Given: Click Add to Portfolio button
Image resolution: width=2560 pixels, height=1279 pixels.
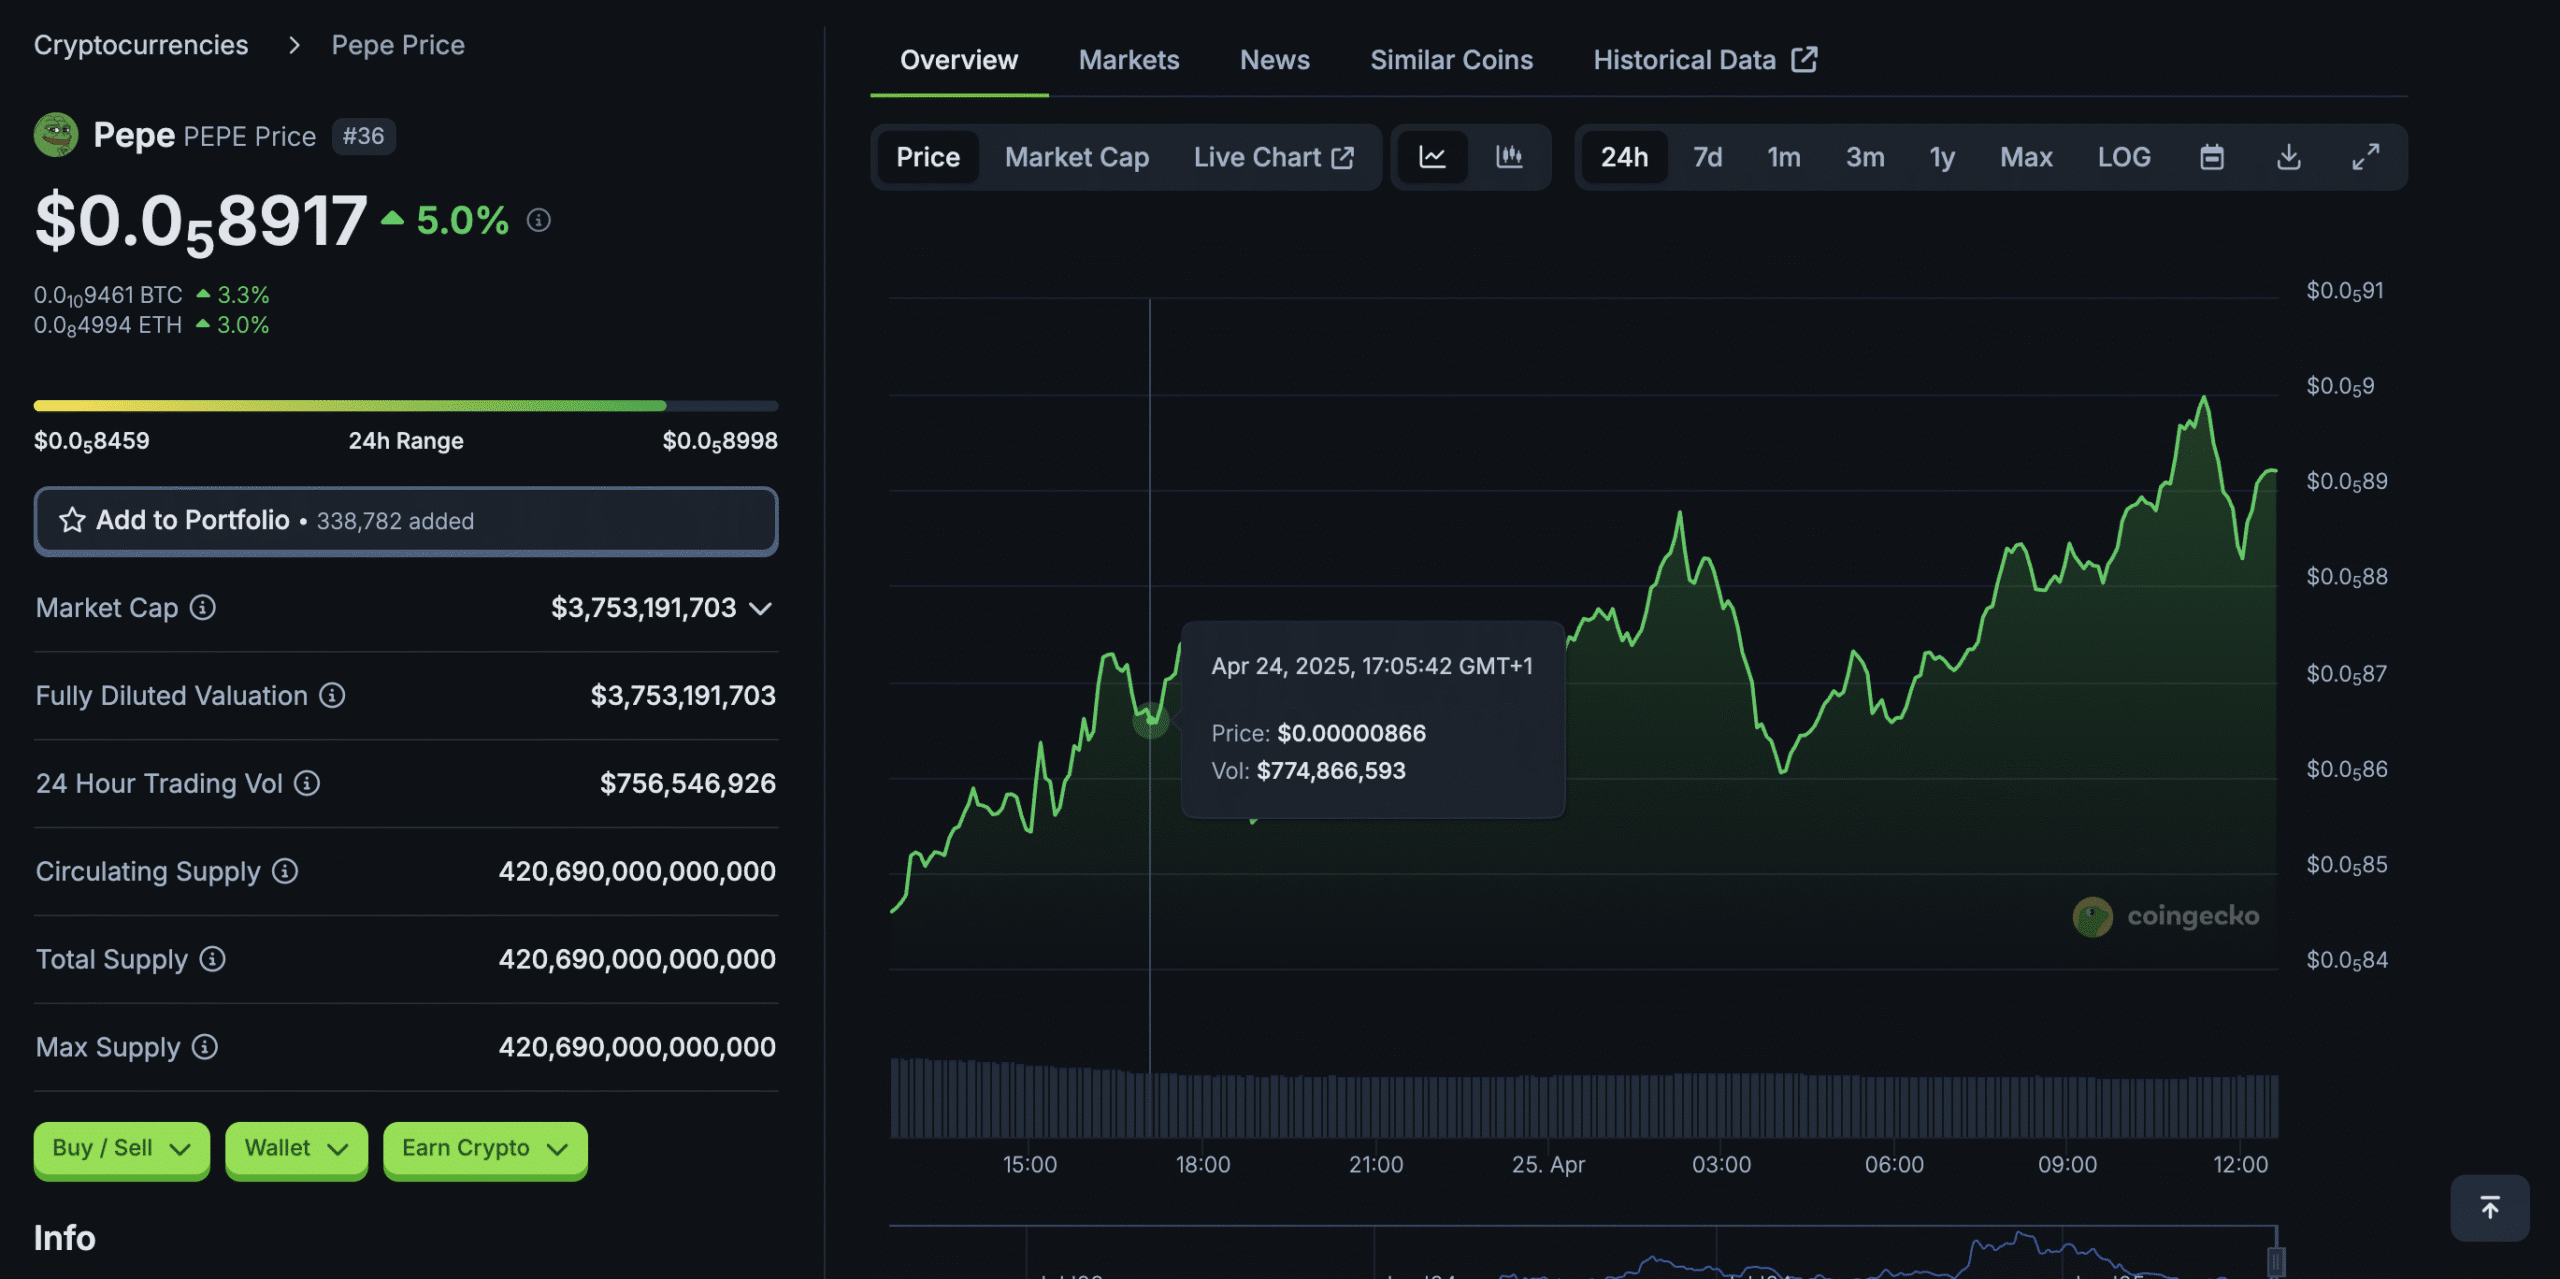Looking at the screenshot, I should click(406, 520).
